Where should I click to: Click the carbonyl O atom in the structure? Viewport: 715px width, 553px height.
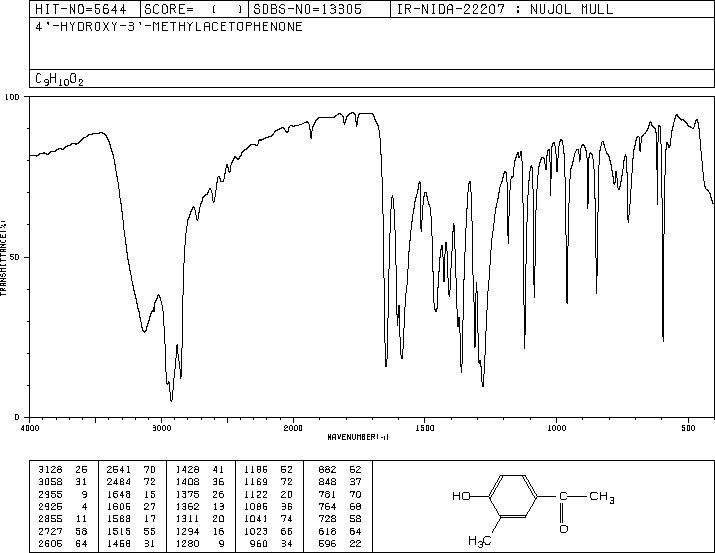pos(564,529)
